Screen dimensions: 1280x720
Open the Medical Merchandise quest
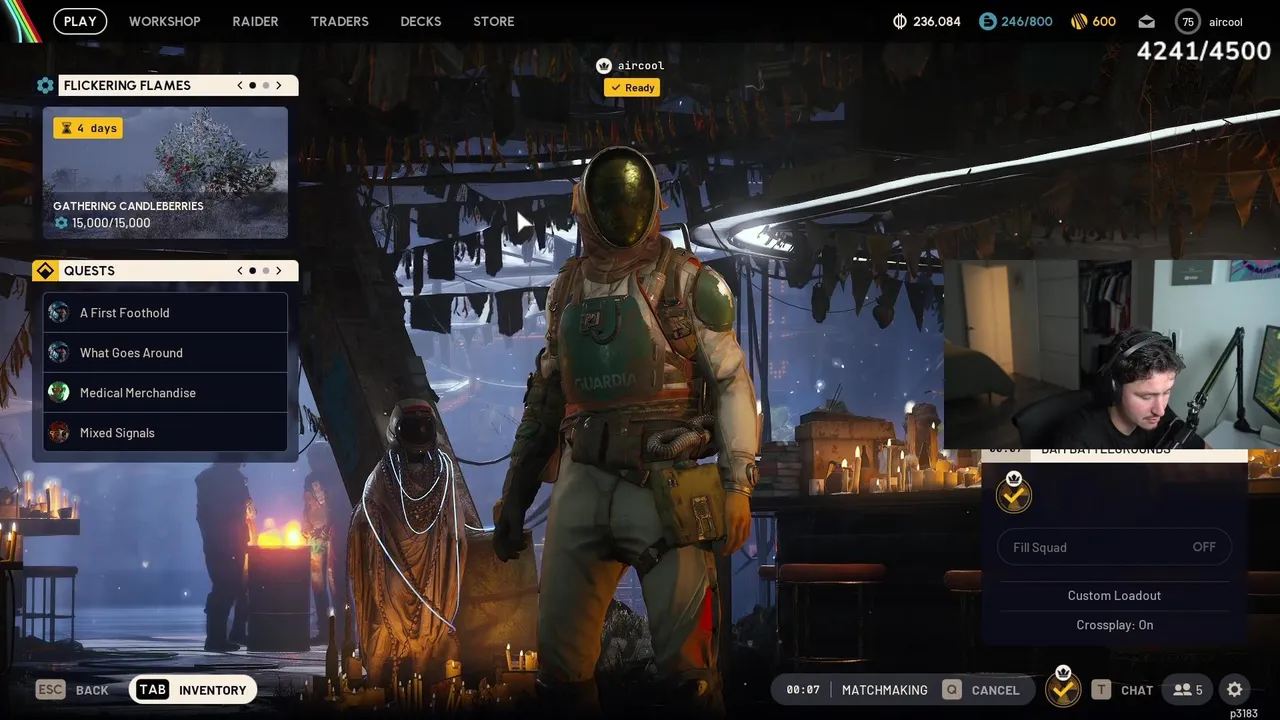(165, 393)
